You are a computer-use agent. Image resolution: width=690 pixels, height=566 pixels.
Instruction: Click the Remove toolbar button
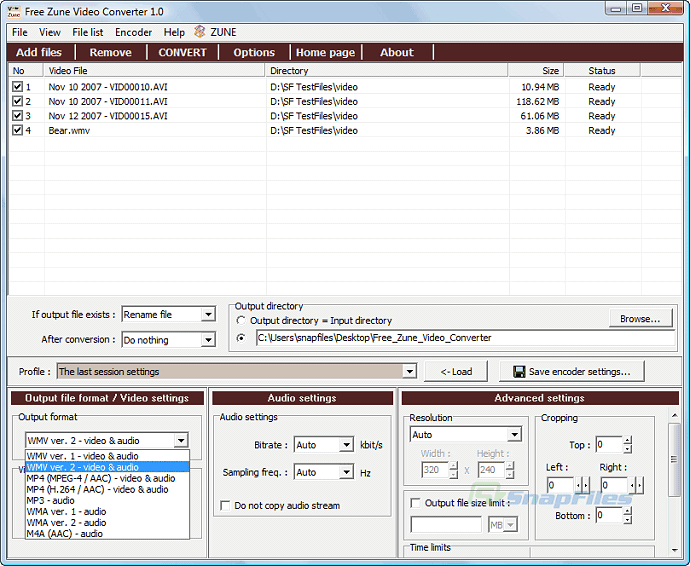pyautogui.click(x=110, y=52)
